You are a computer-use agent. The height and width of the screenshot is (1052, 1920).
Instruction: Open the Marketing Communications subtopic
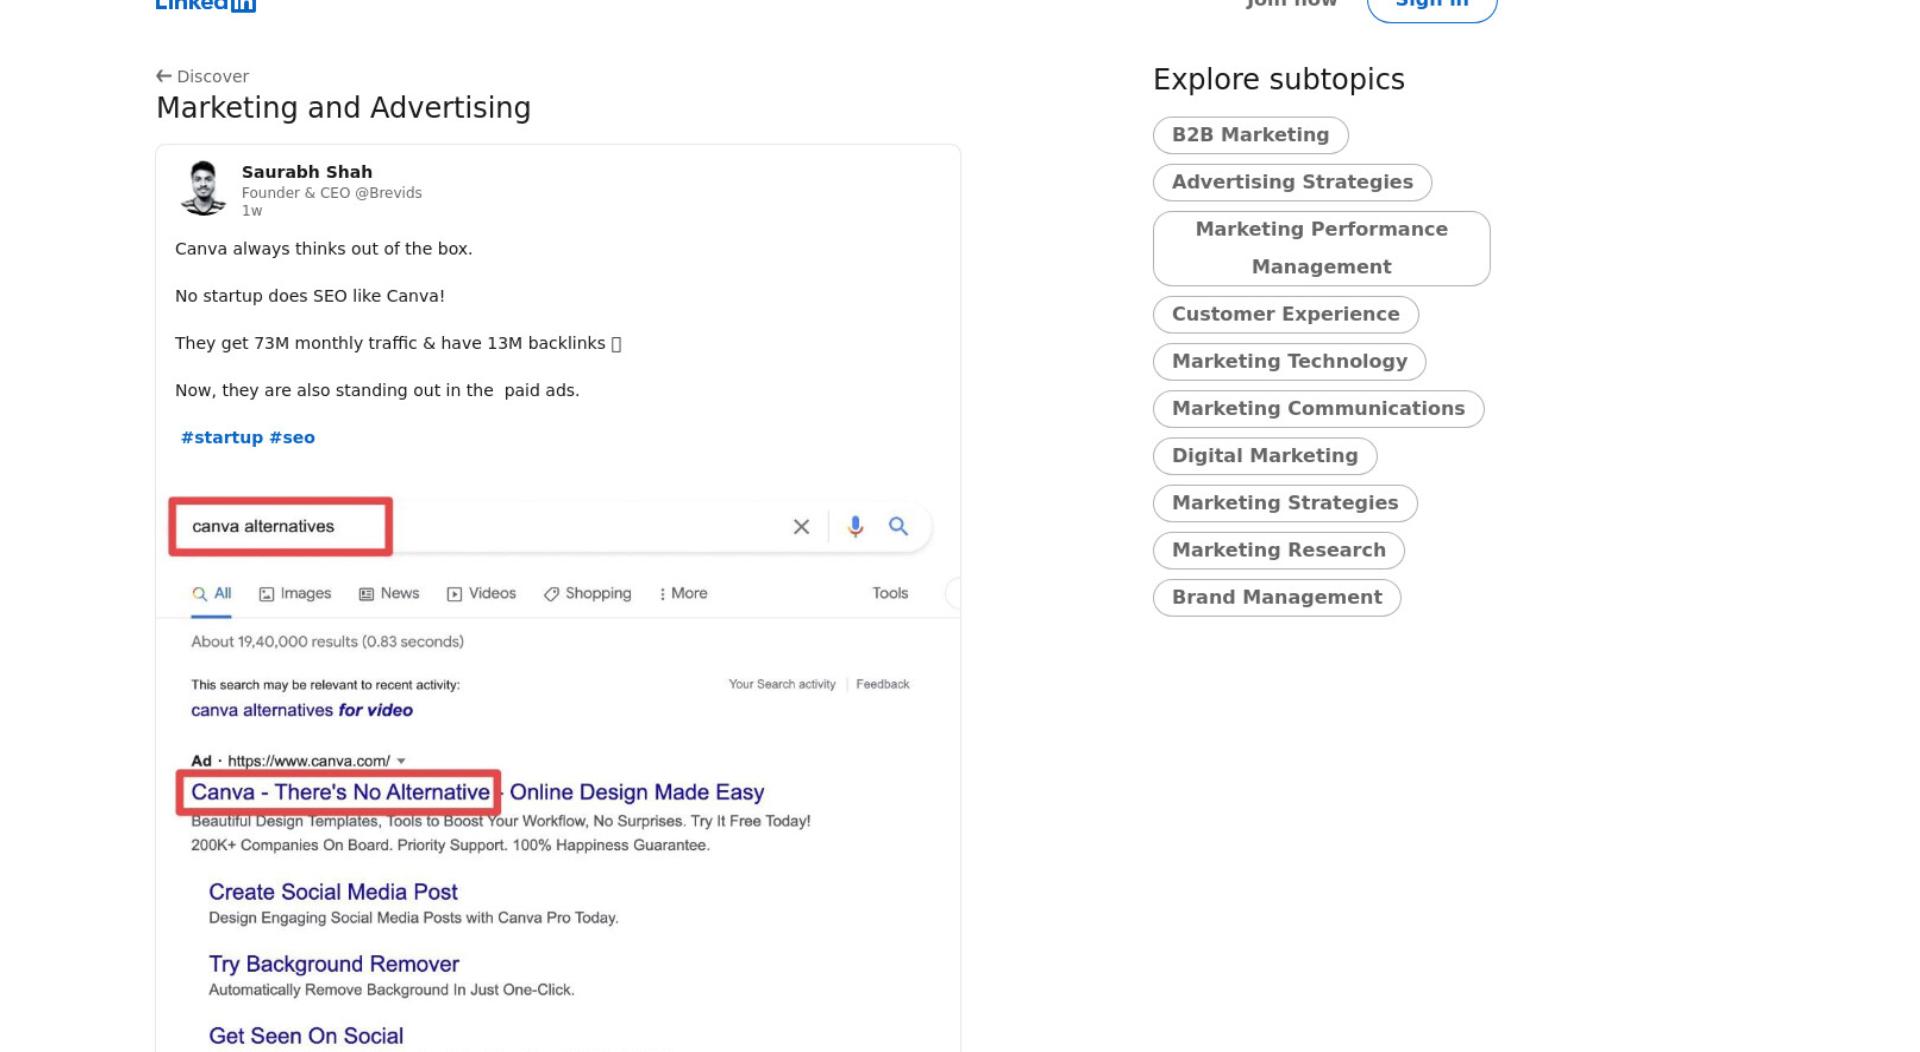pyautogui.click(x=1318, y=408)
